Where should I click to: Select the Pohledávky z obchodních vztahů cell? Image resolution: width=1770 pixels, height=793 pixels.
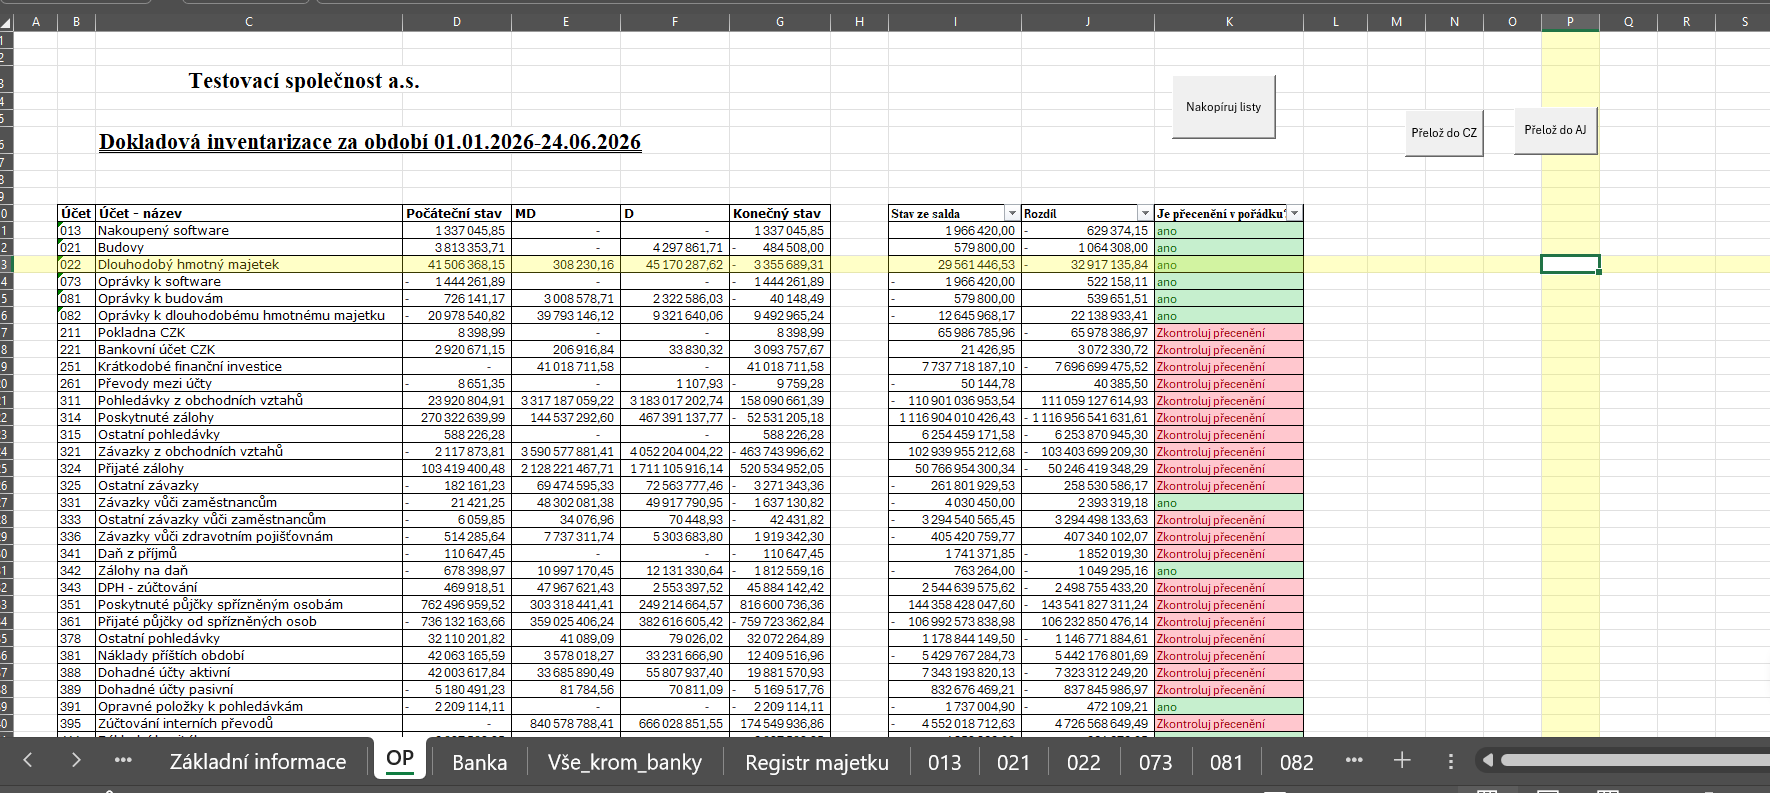coord(249,400)
